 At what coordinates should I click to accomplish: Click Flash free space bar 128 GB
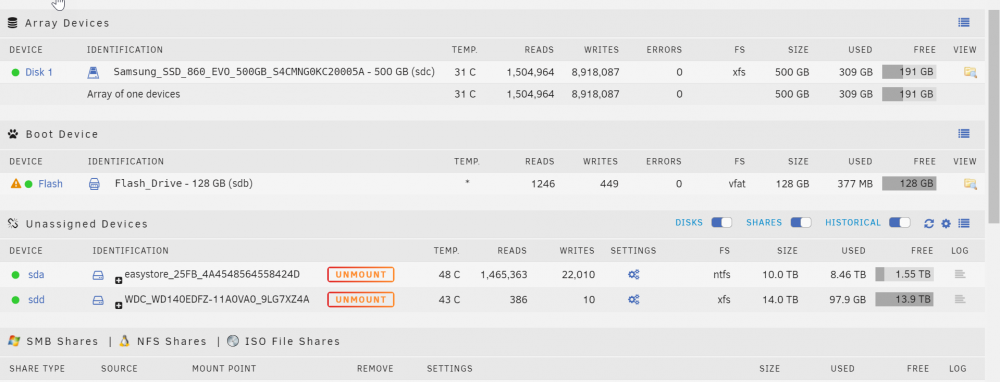coord(909,184)
